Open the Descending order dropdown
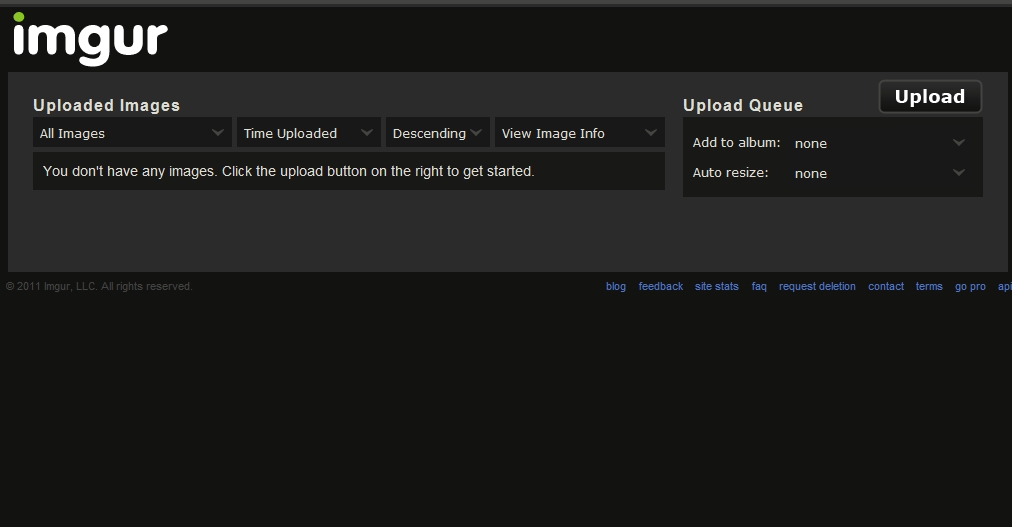Image resolution: width=1012 pixels, height=527 pixels. pos(438,133)
